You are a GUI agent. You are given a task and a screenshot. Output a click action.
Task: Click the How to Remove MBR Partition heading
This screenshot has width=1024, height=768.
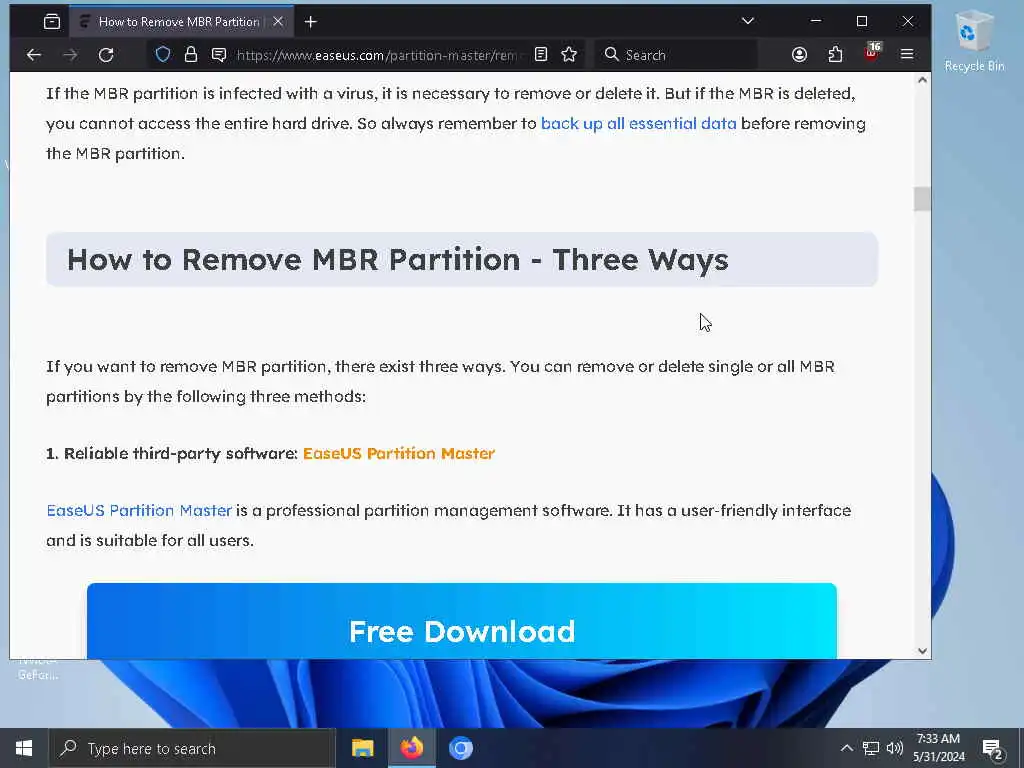[398, 259]
